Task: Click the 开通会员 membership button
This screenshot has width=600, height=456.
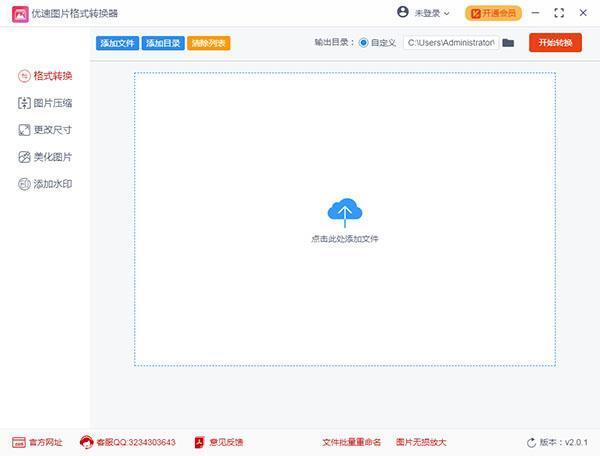Action: pyautogui.click(x=493, y=13)
